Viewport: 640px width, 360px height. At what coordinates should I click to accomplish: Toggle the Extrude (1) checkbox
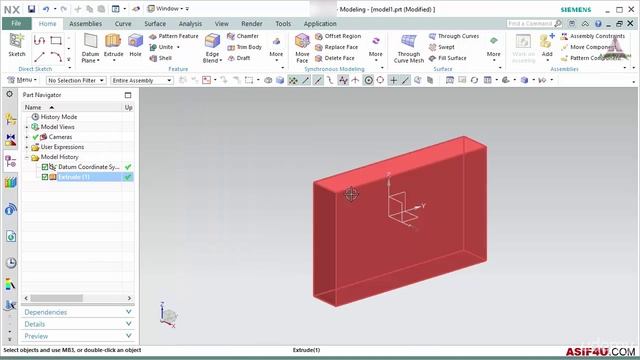click(45, 177)
